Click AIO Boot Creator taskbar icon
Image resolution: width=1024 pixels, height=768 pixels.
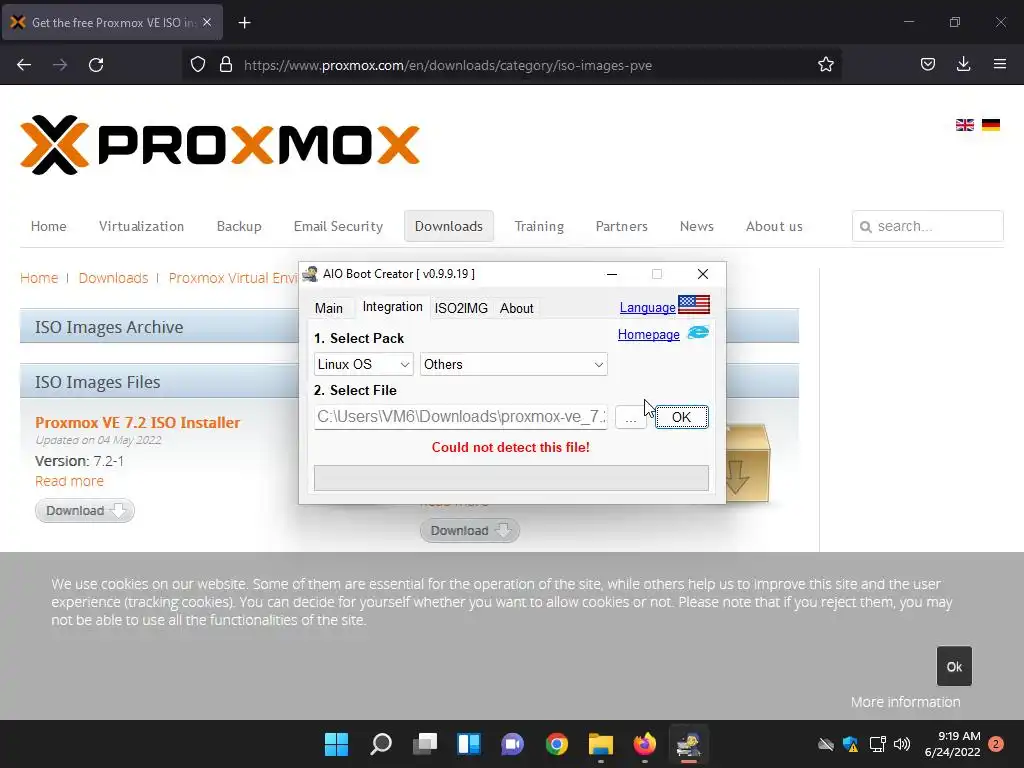pyautogui.click(x=688, y=744)
